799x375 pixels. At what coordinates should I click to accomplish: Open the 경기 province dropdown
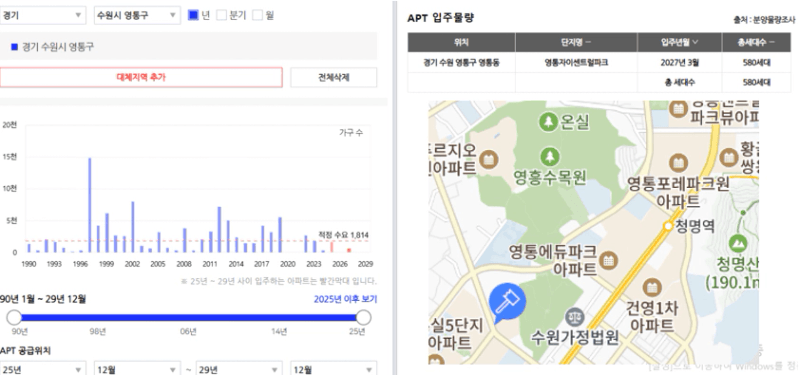tap(43, 15)
